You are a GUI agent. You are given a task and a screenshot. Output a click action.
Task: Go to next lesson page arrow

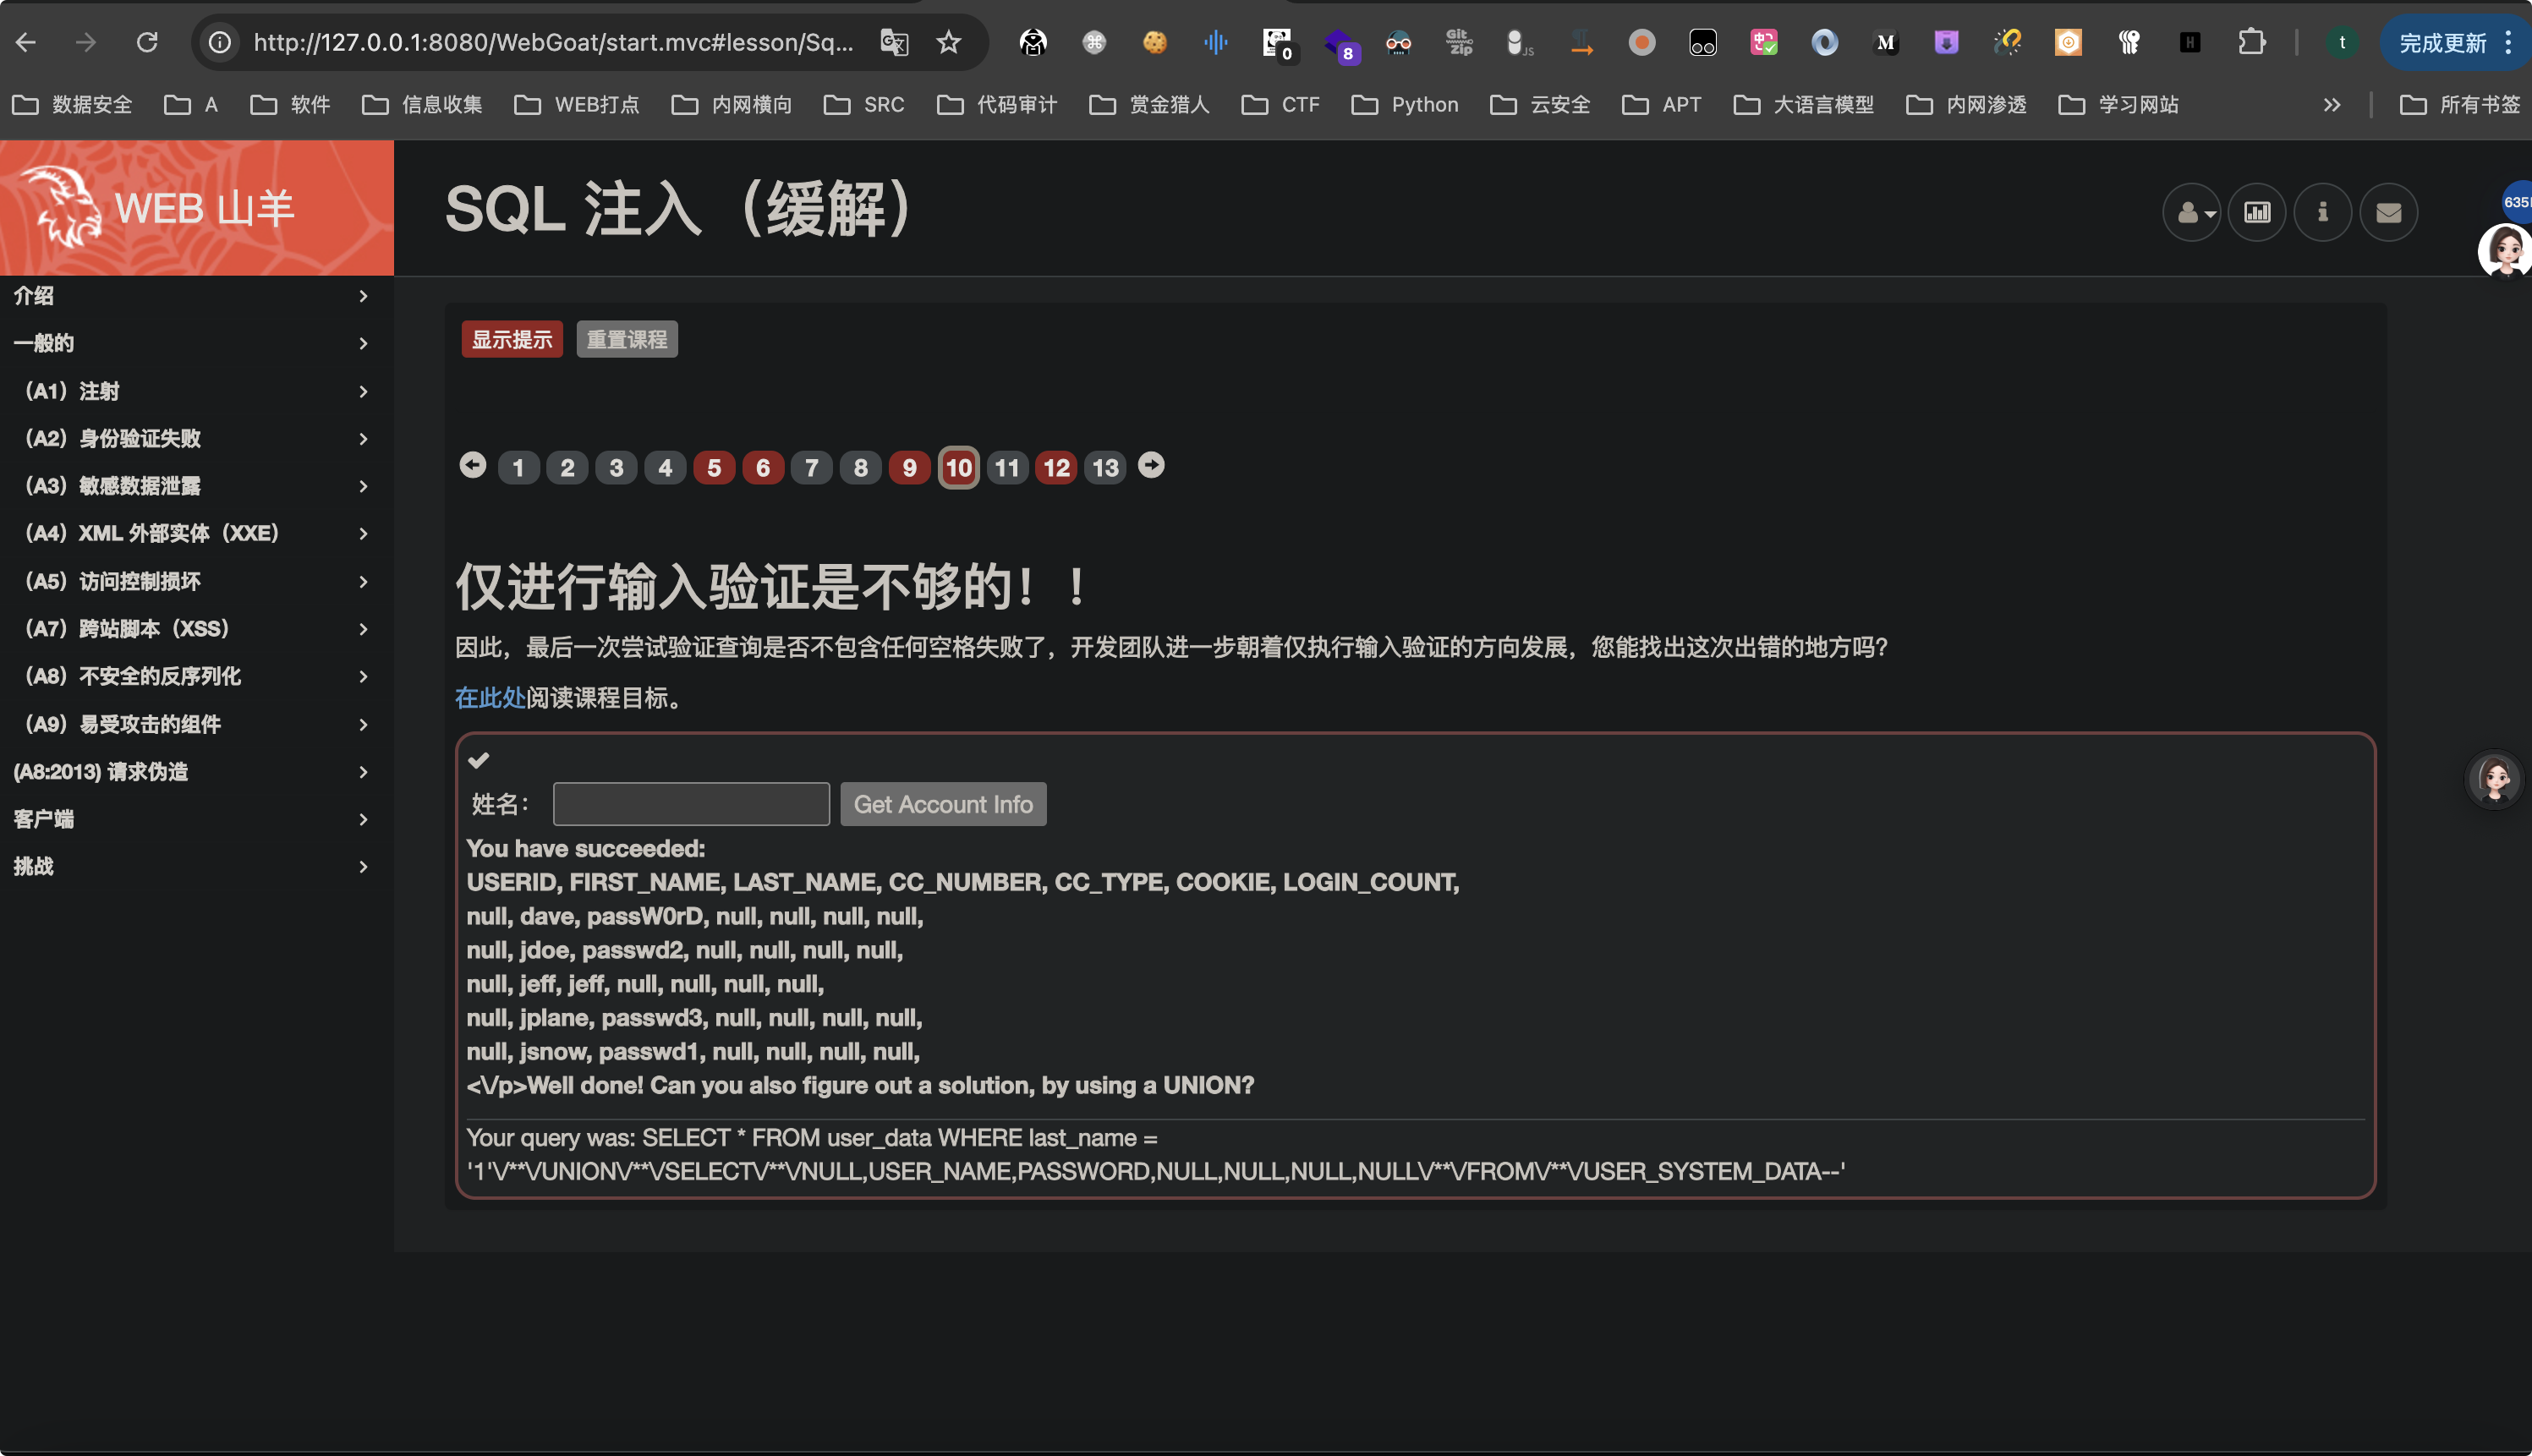pyautogui.click(x=1151, y=465)
